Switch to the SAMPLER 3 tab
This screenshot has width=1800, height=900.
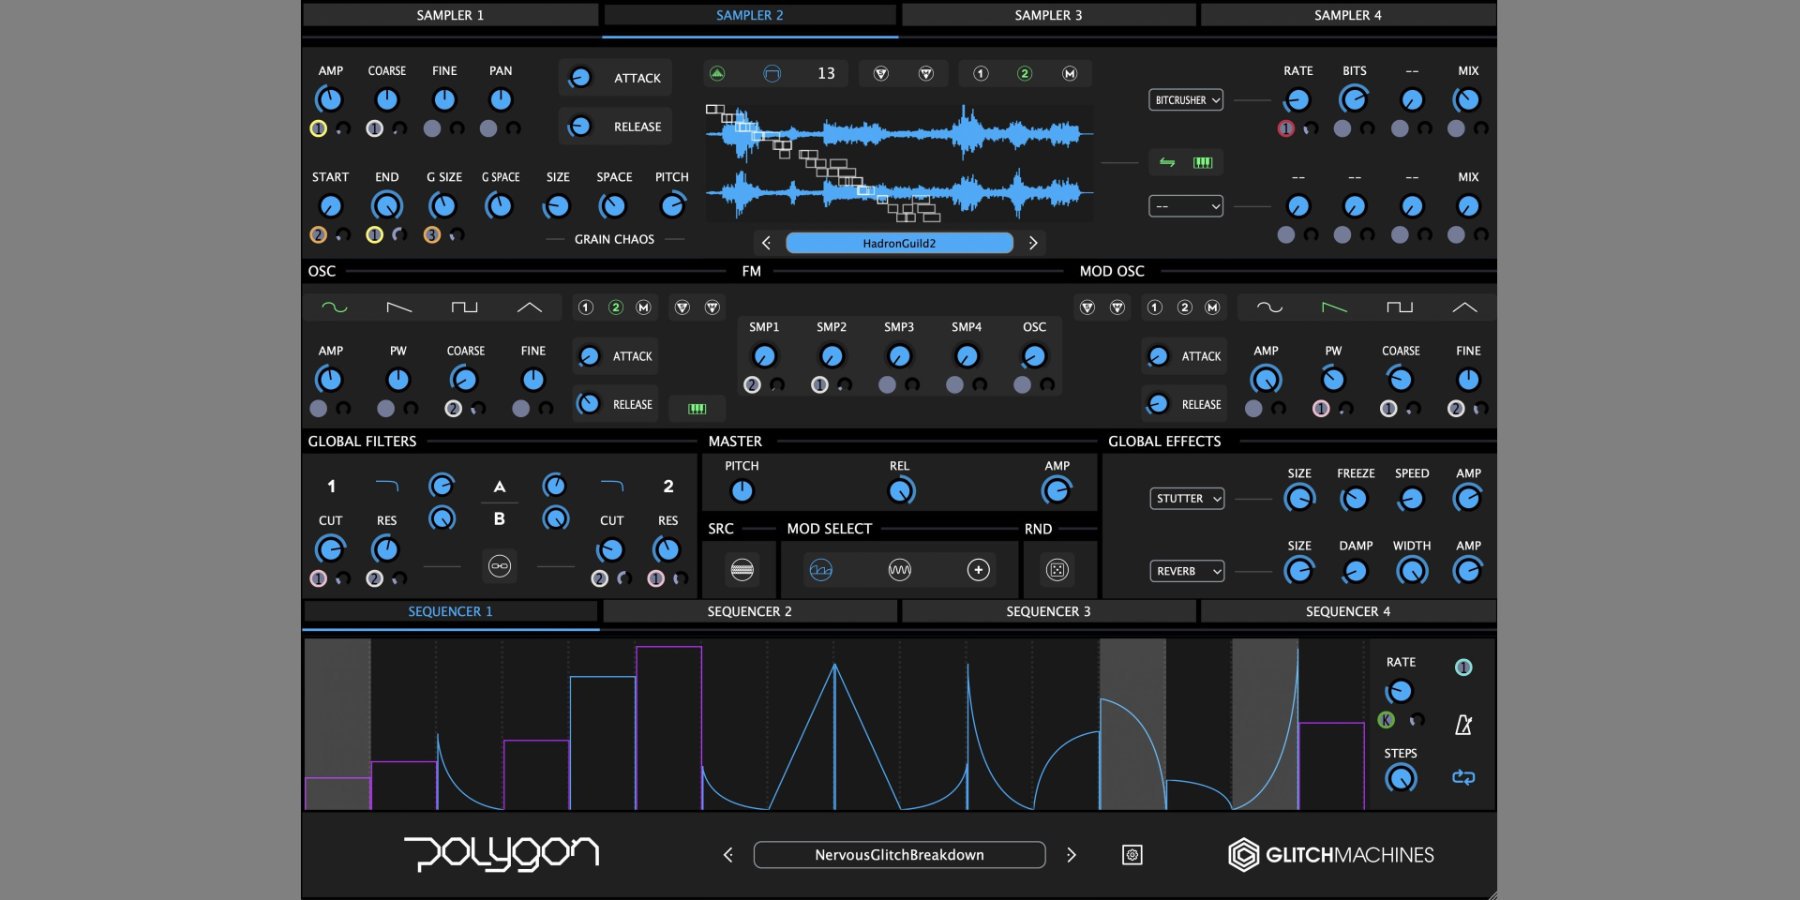[1048, 15]
